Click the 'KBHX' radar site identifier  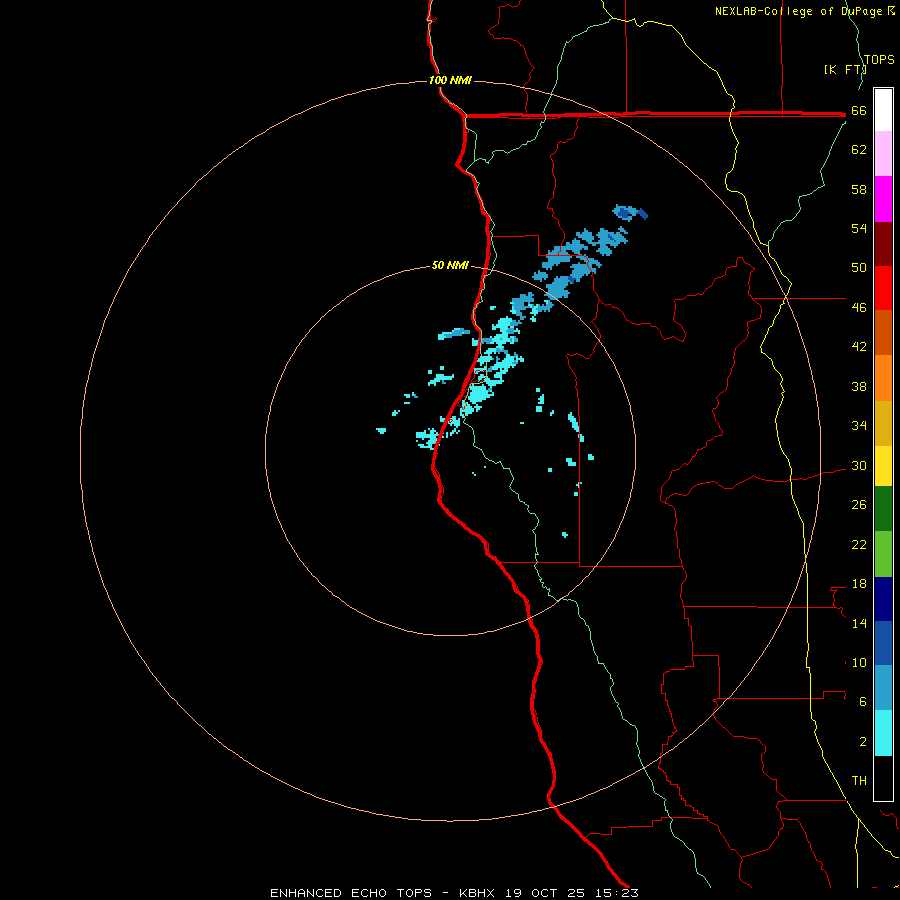476,893
